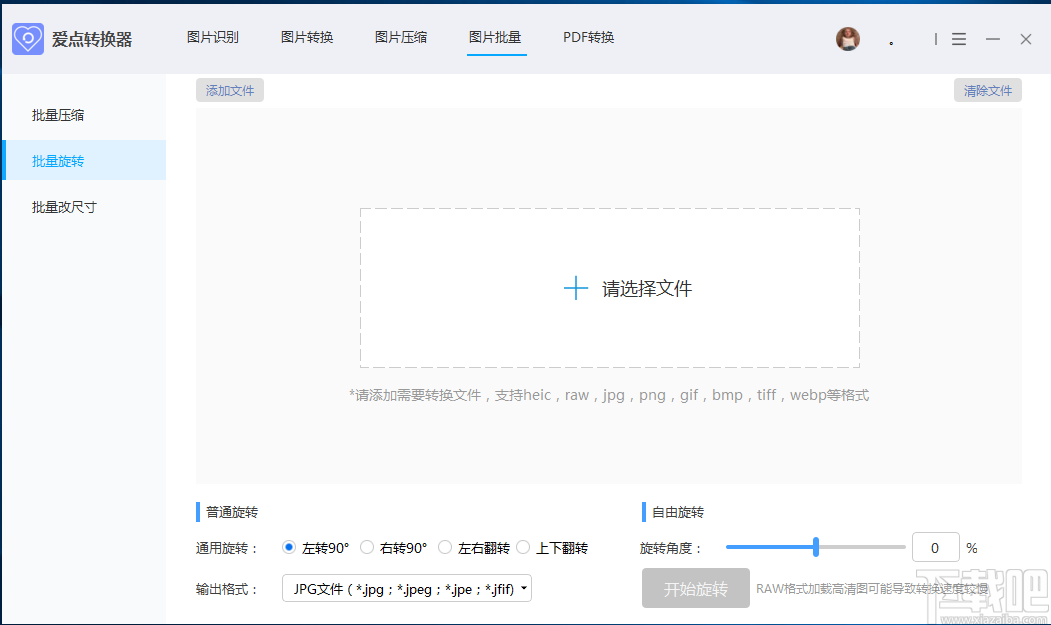Click the user avatar icon in title bar
The width and height of the screenshot is (1051, 625).
[847, 39]
